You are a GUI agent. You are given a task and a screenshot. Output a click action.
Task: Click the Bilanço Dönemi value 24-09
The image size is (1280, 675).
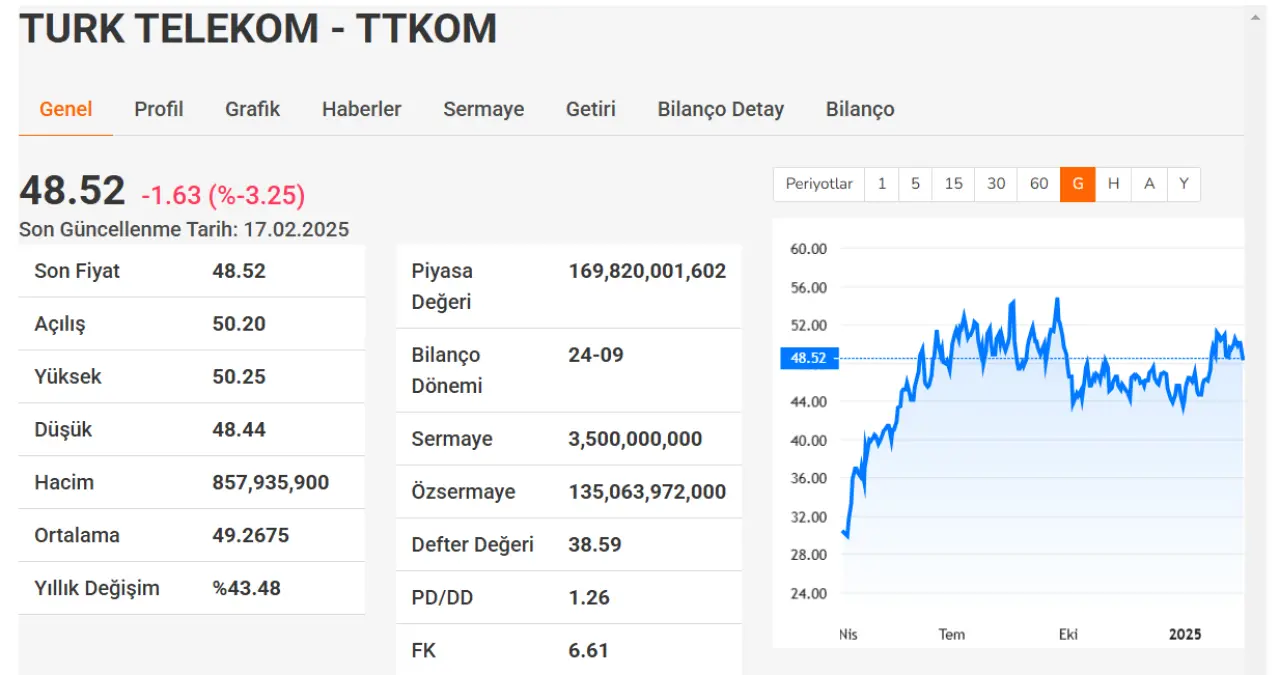pos(596,355)
